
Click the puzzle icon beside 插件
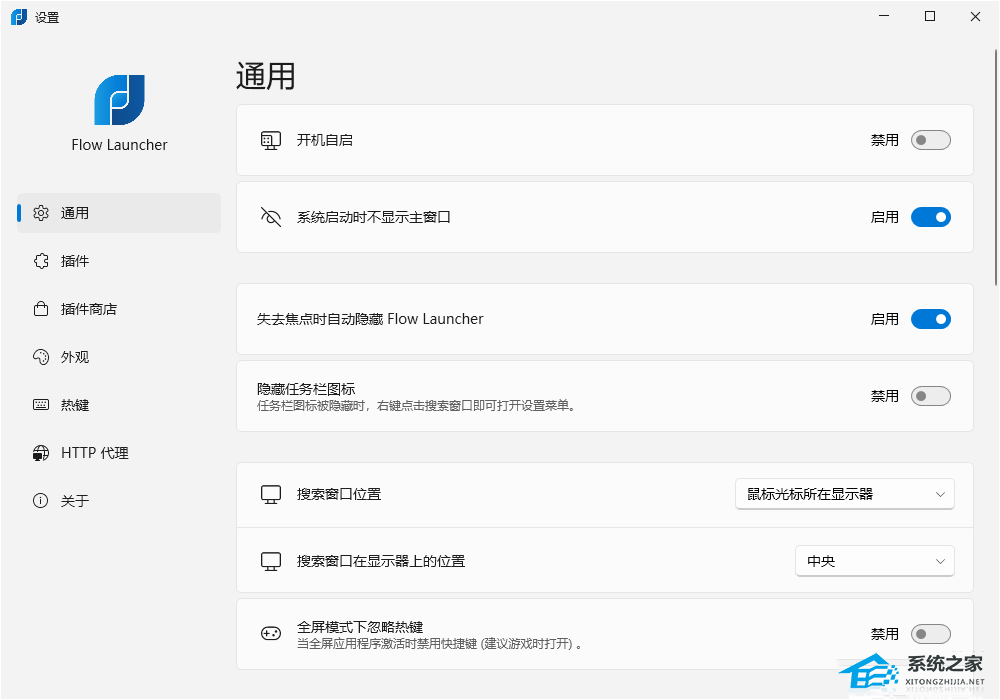point(41,261)
